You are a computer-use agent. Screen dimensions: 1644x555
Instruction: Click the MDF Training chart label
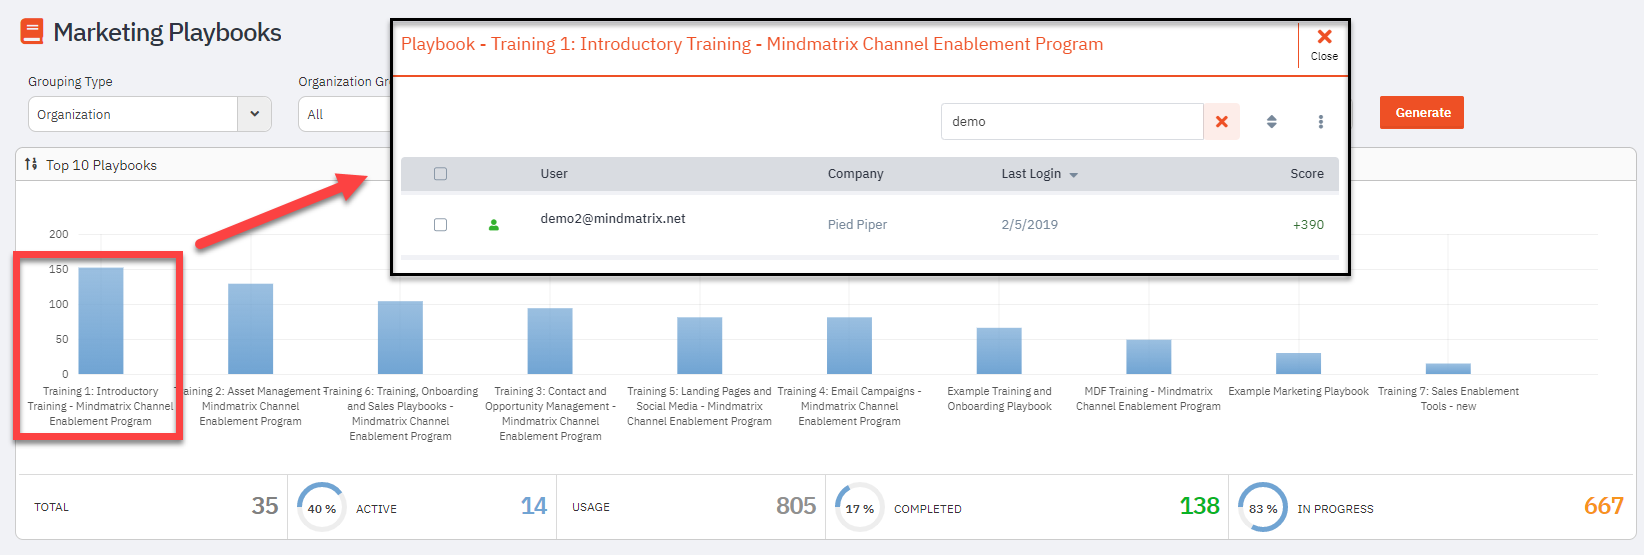pyautogui.click(x=1148, y=399)
